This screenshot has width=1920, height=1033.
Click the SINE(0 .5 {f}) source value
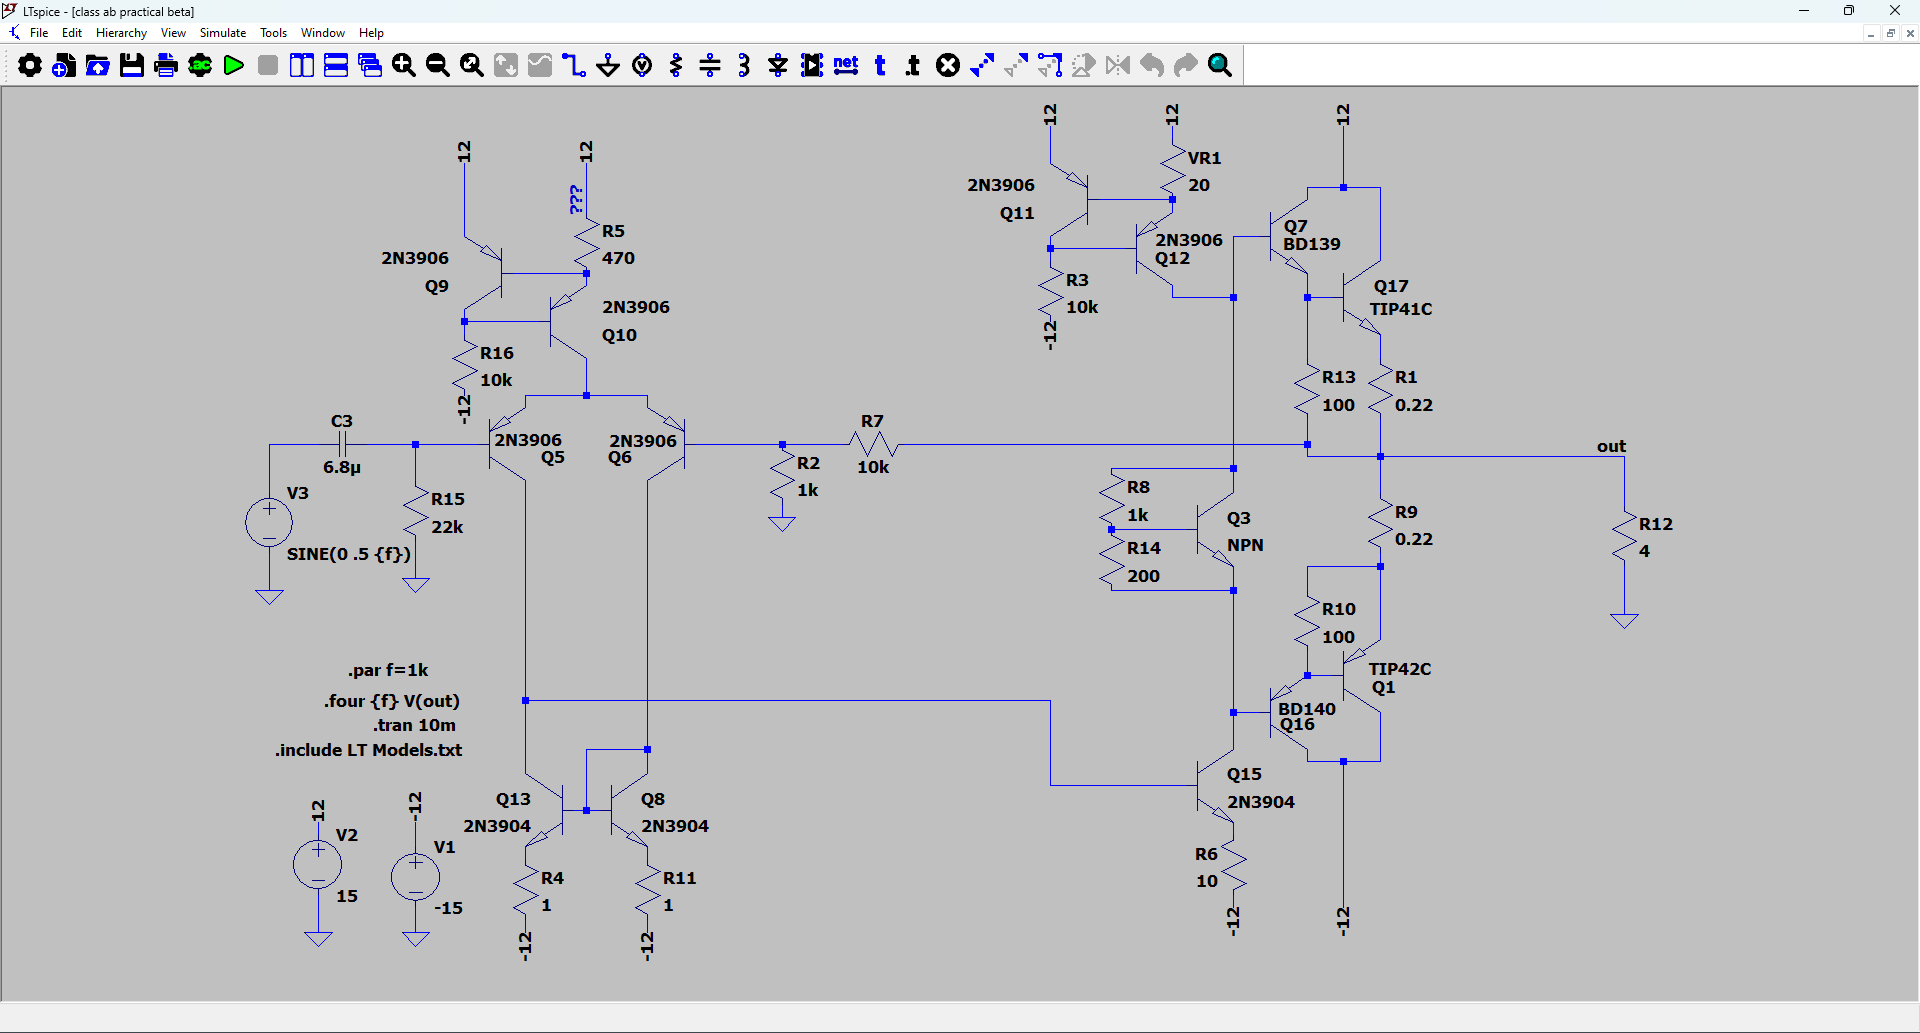349,554
